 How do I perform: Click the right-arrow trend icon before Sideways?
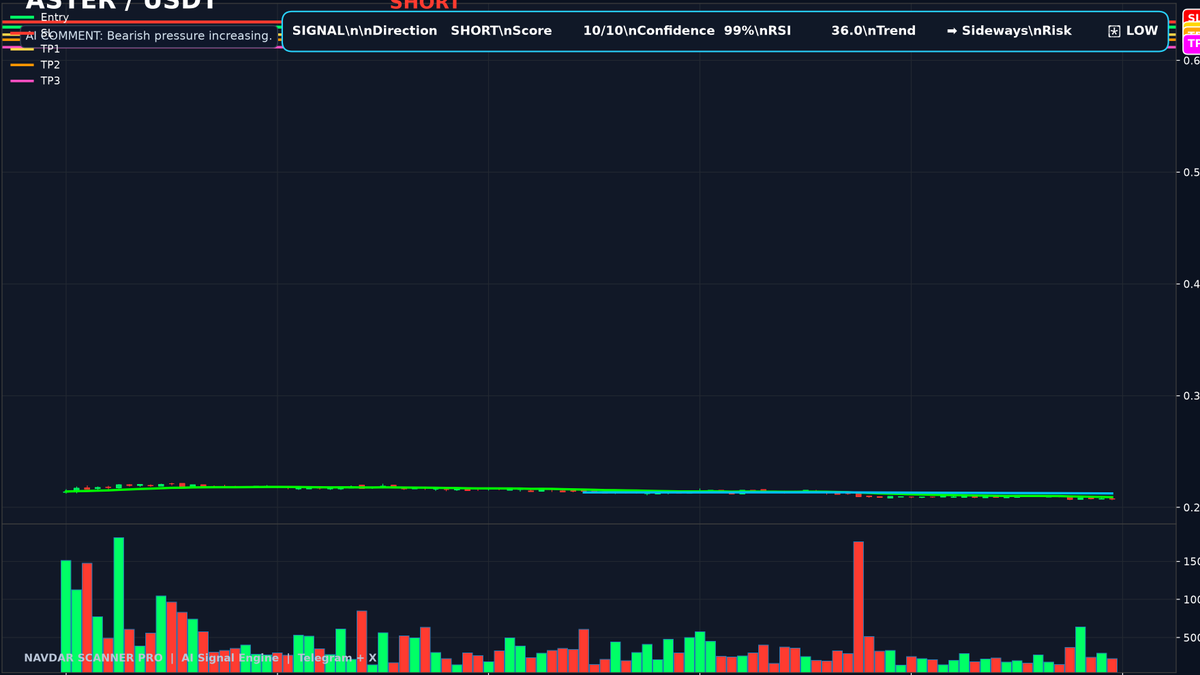point(952,31)
